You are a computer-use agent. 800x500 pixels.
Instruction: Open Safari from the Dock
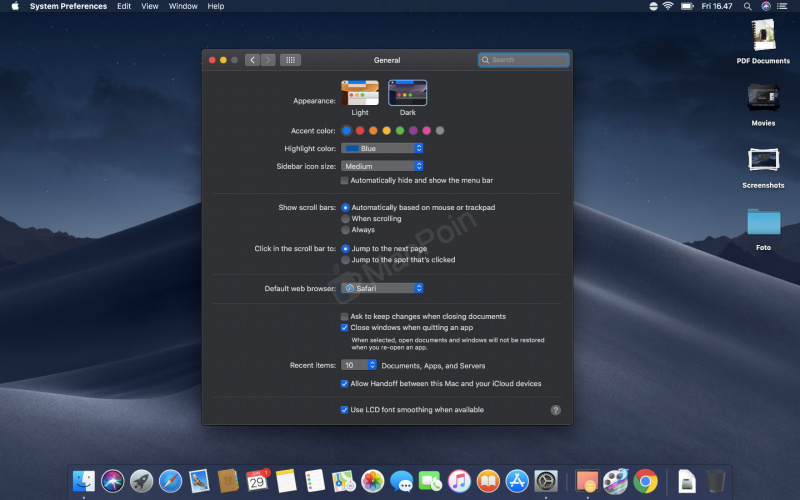point(170,481)
